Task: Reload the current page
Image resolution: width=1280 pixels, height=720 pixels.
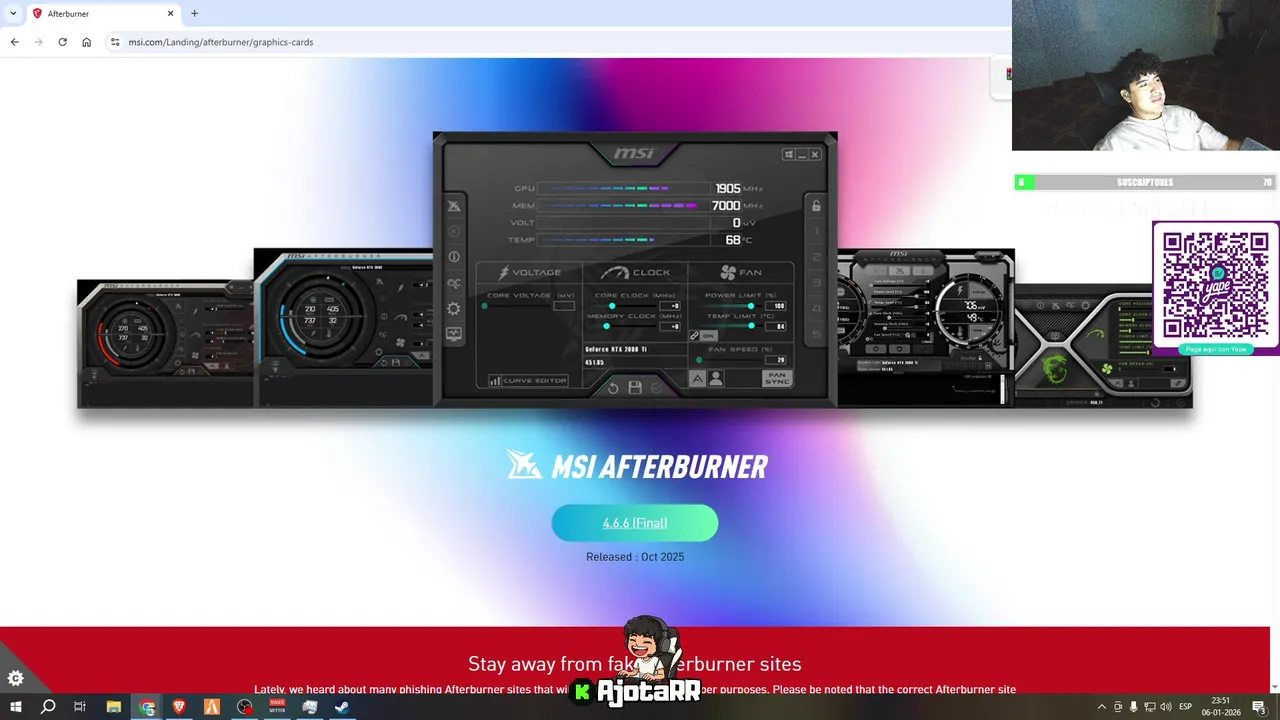Action: pos(62,42)
